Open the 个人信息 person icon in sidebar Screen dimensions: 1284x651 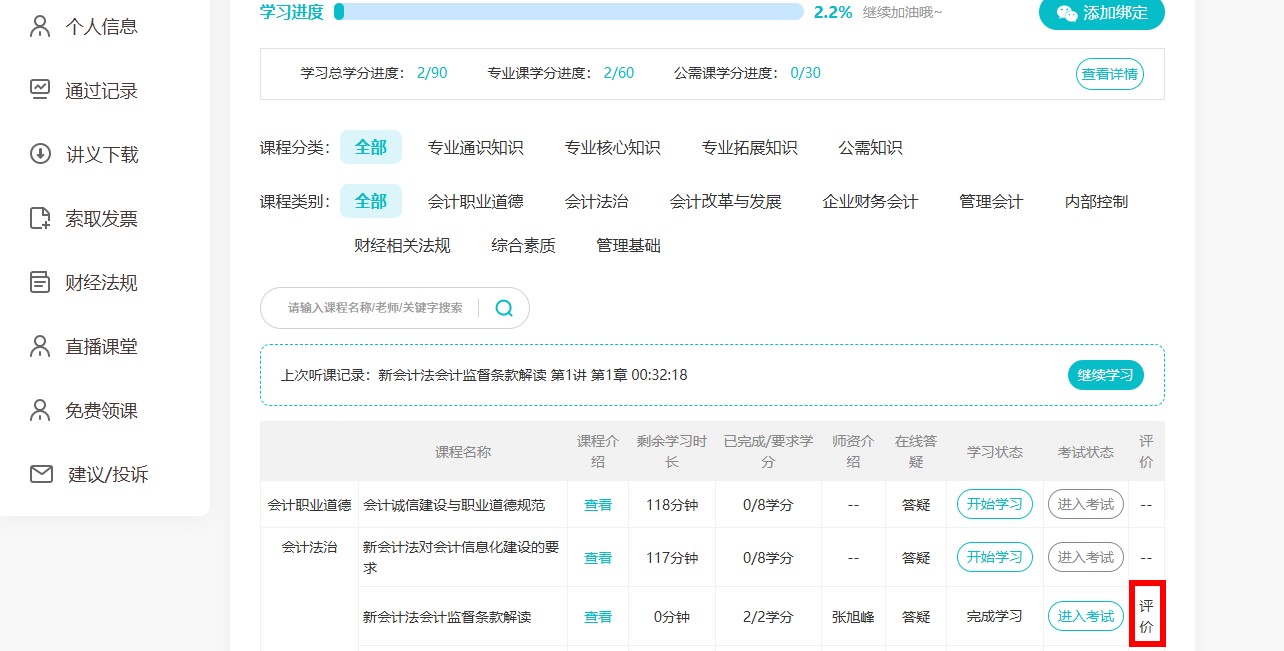40,26
